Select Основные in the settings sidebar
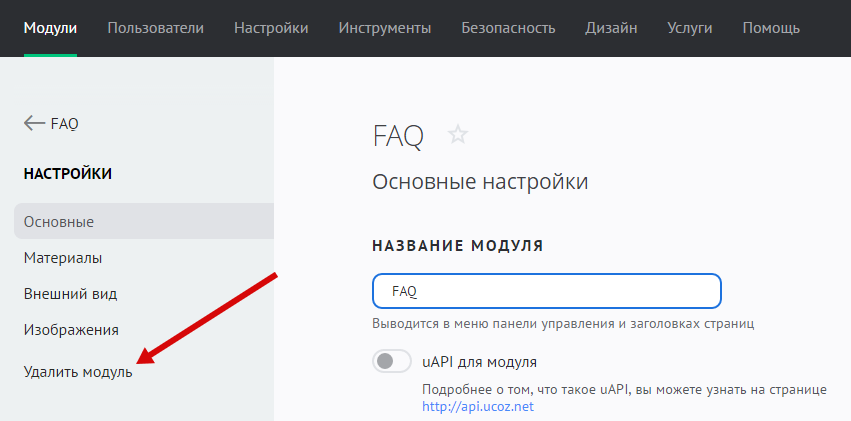 click(59, 221)
